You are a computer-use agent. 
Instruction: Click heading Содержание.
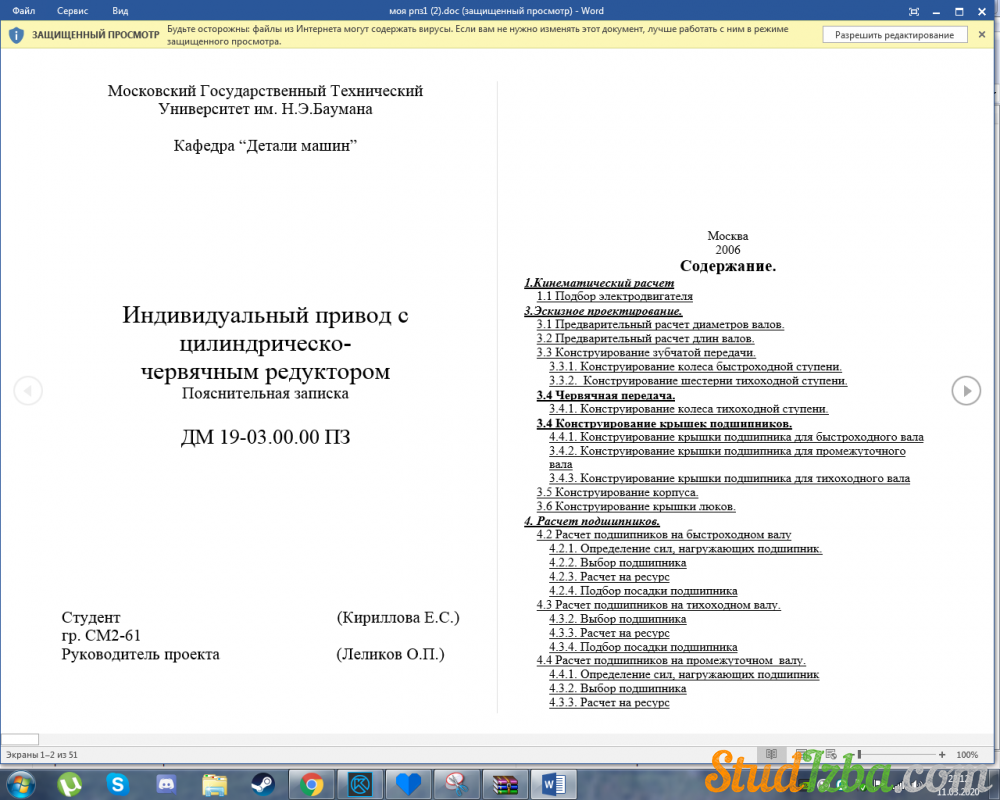click(728, 265)
